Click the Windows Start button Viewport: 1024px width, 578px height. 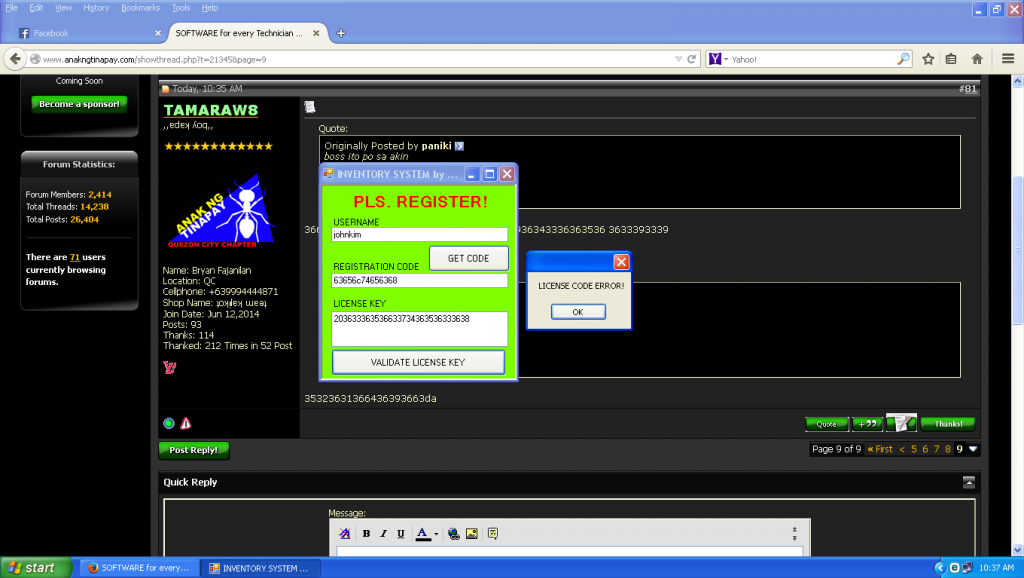[36, 568]
